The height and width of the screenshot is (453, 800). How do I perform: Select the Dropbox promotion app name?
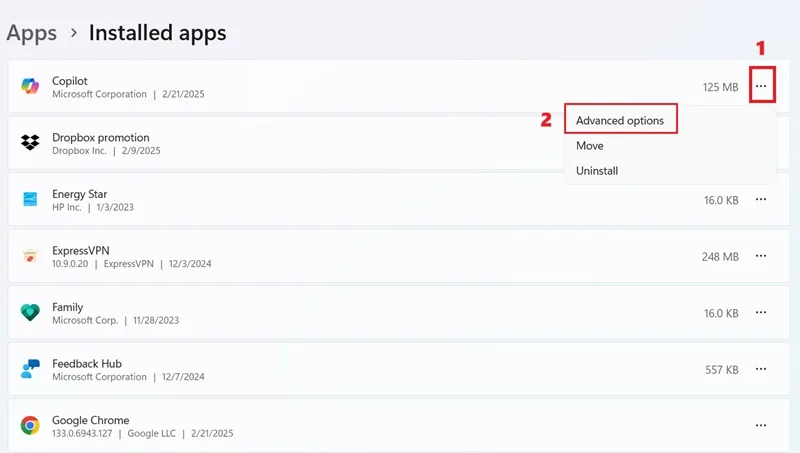click(101, 137)
